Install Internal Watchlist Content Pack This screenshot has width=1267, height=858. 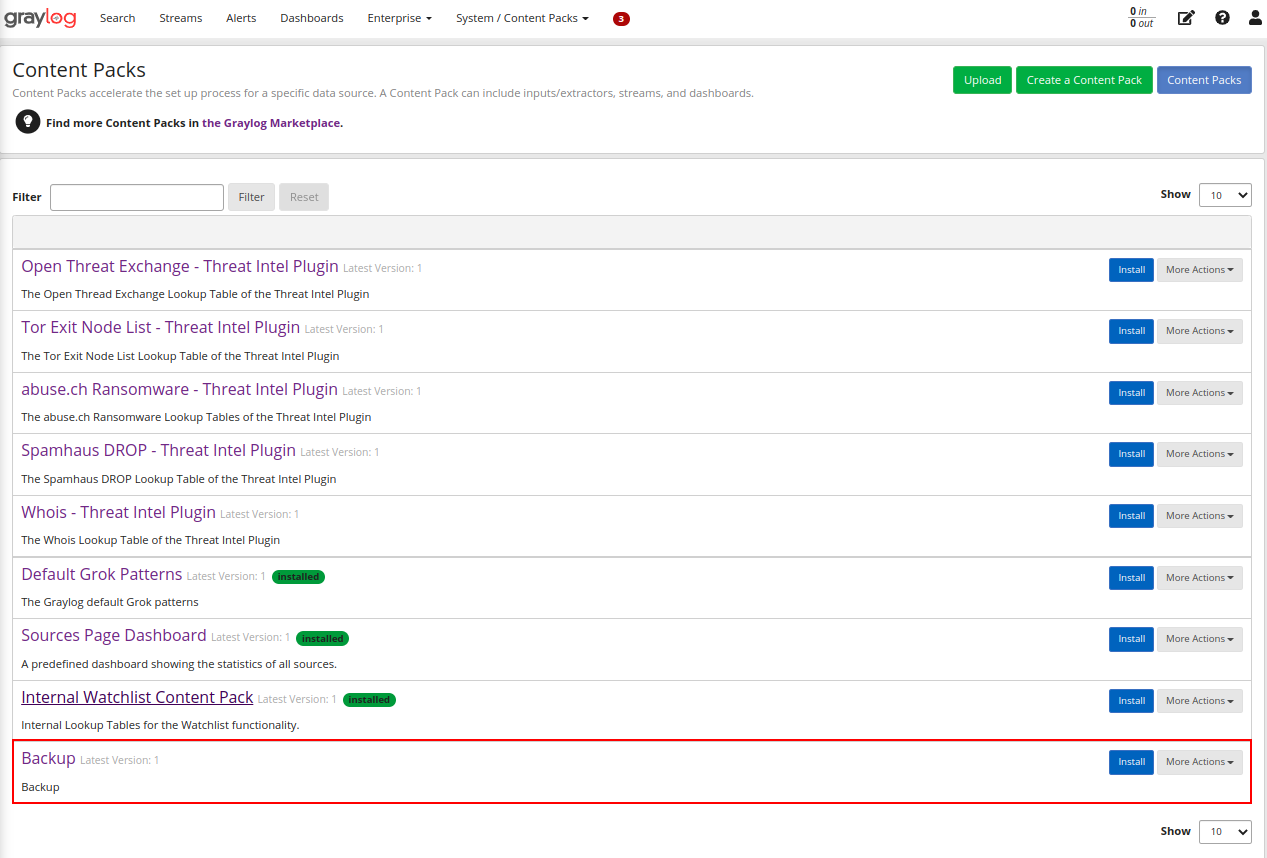click(x=1131, y=701)
